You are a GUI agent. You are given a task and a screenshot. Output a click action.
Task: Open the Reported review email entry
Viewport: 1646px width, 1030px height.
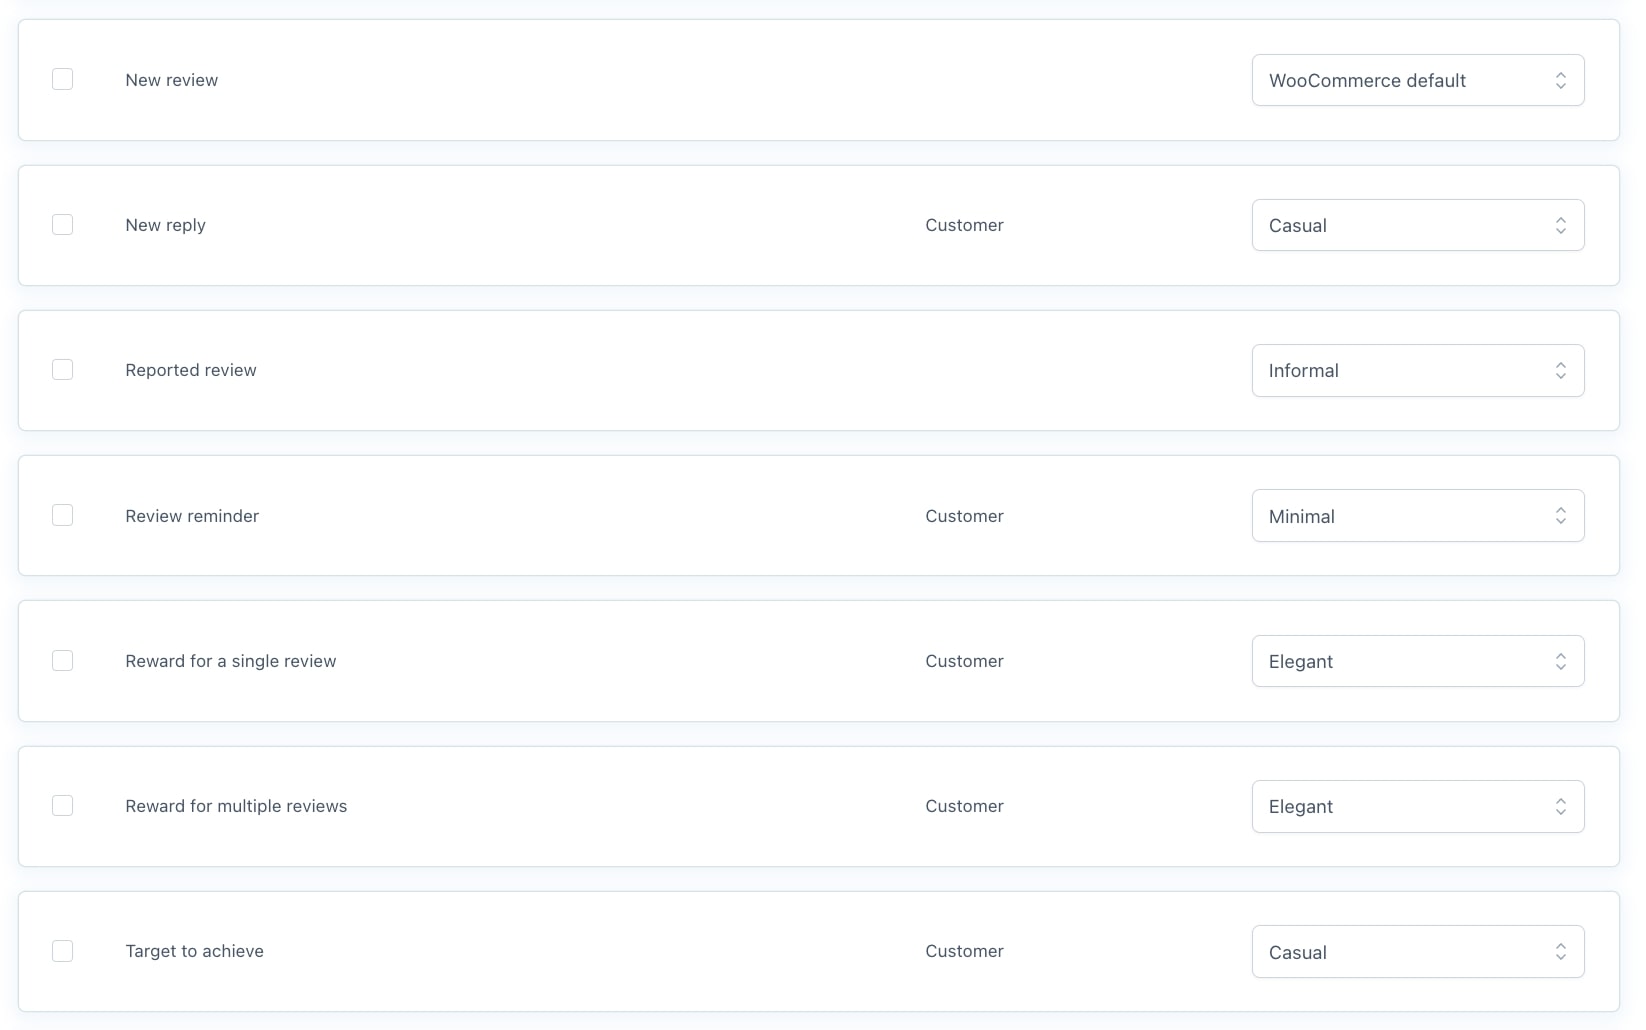(x=190, y=370)
